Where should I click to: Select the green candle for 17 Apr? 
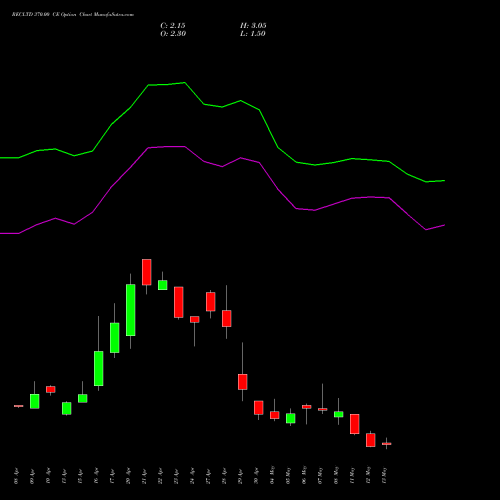click(115, 338)
